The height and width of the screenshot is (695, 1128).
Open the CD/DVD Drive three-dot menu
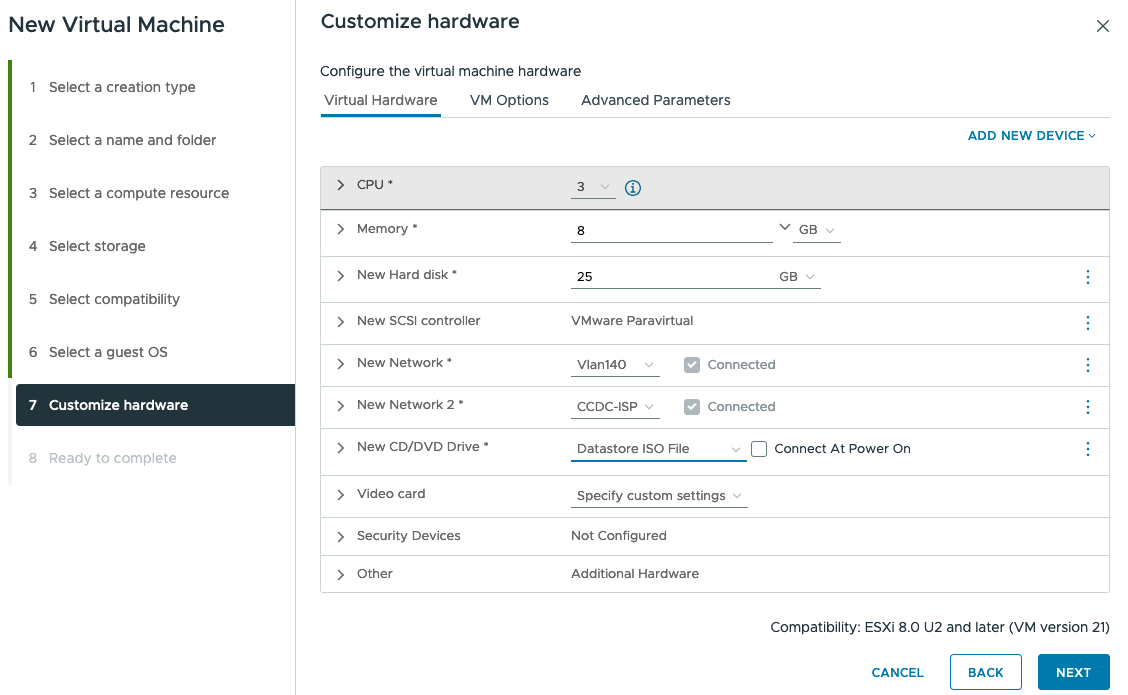point(1088,449)
